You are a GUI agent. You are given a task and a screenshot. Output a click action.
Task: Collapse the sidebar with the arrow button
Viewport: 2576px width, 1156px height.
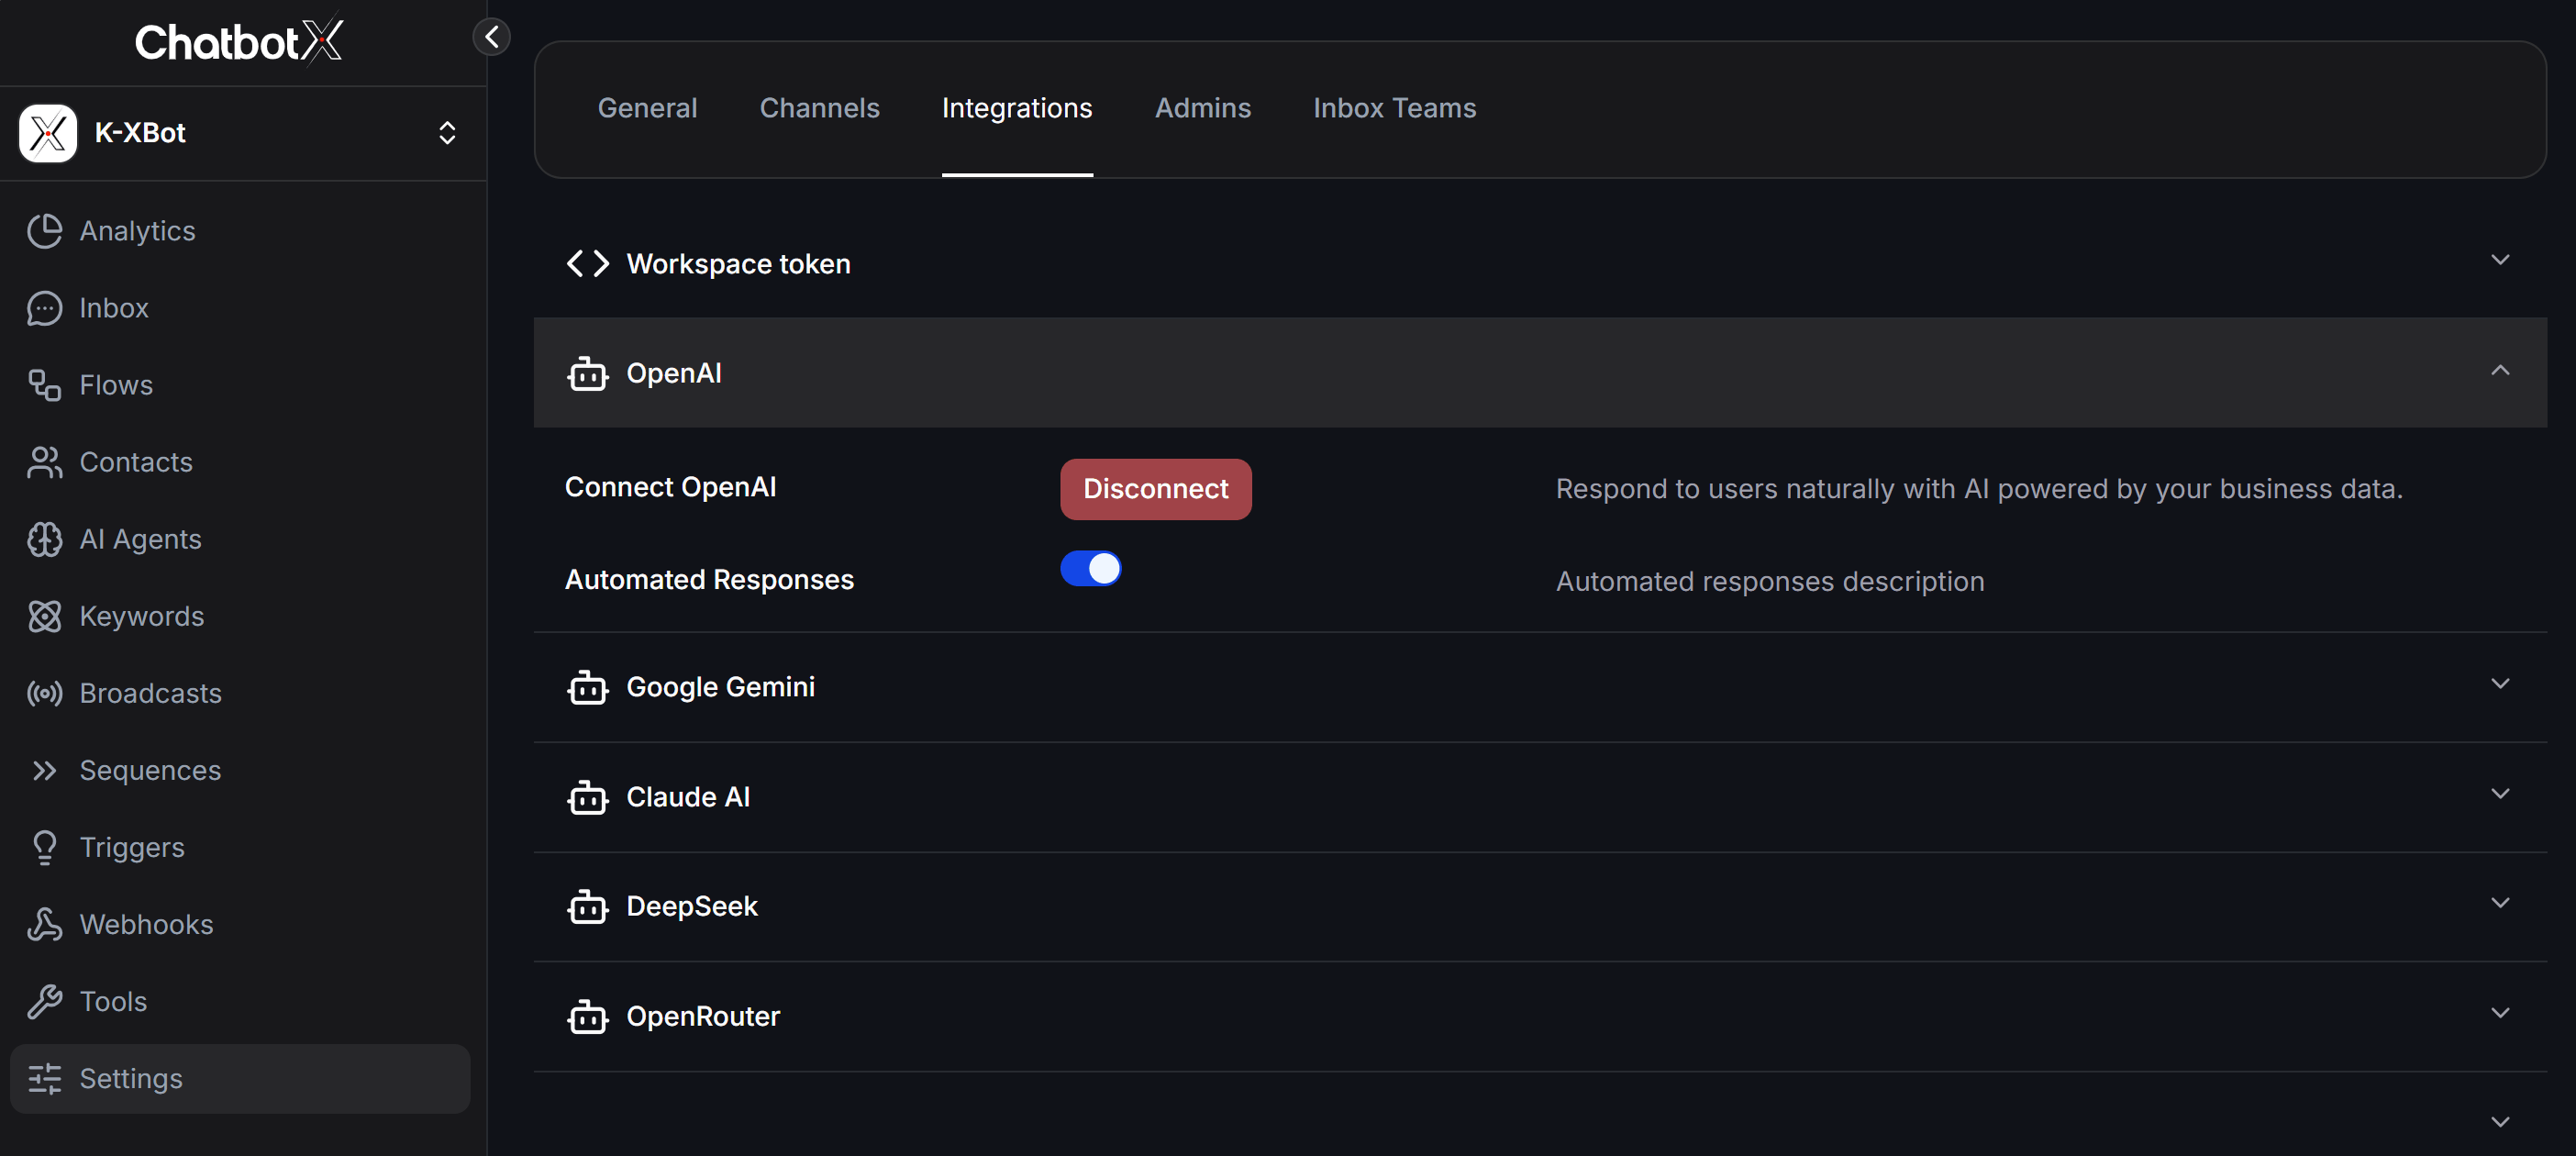click(491, 37)
